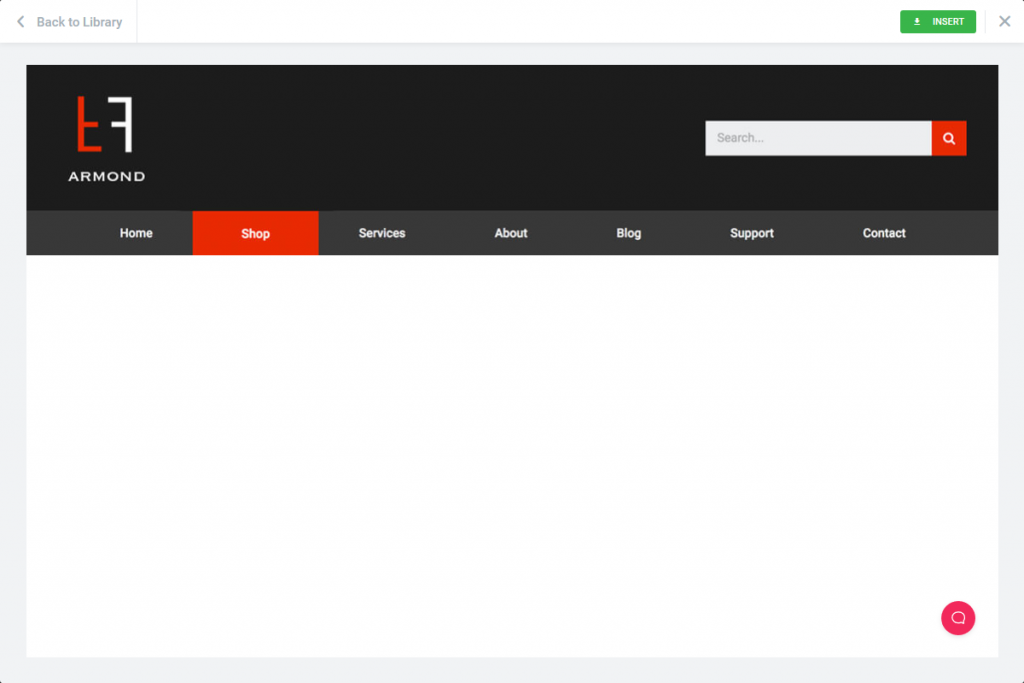
Task: Click the Contact navigation link
Action: [884, 233]
